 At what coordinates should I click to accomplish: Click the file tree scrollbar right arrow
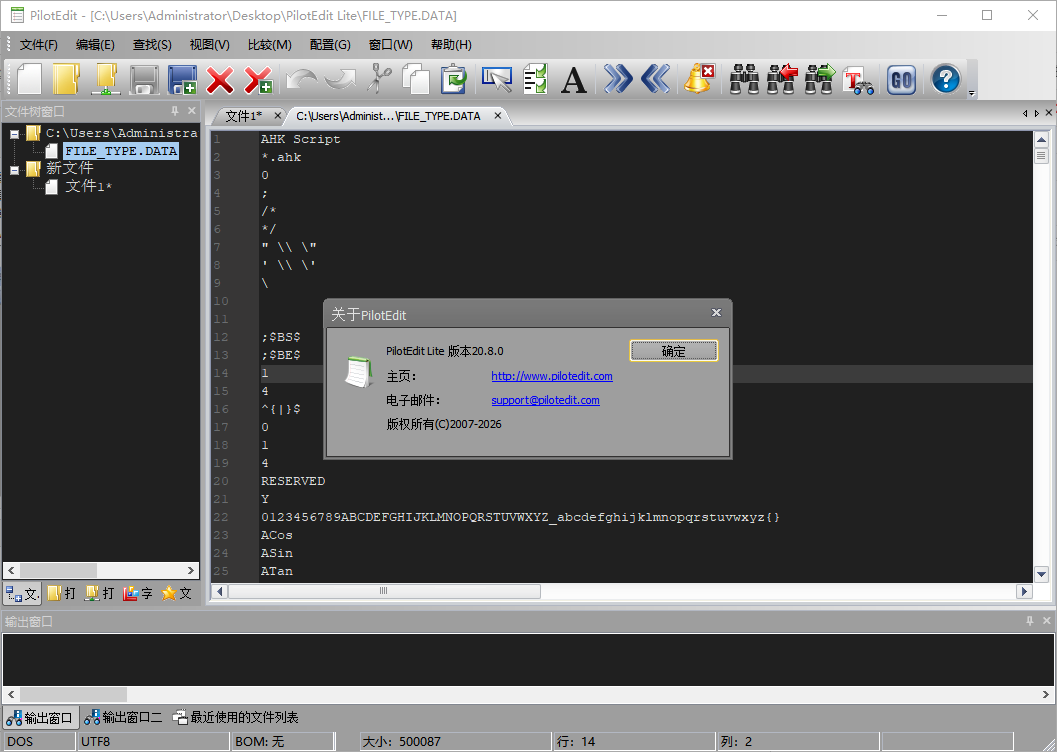(191, 570)
